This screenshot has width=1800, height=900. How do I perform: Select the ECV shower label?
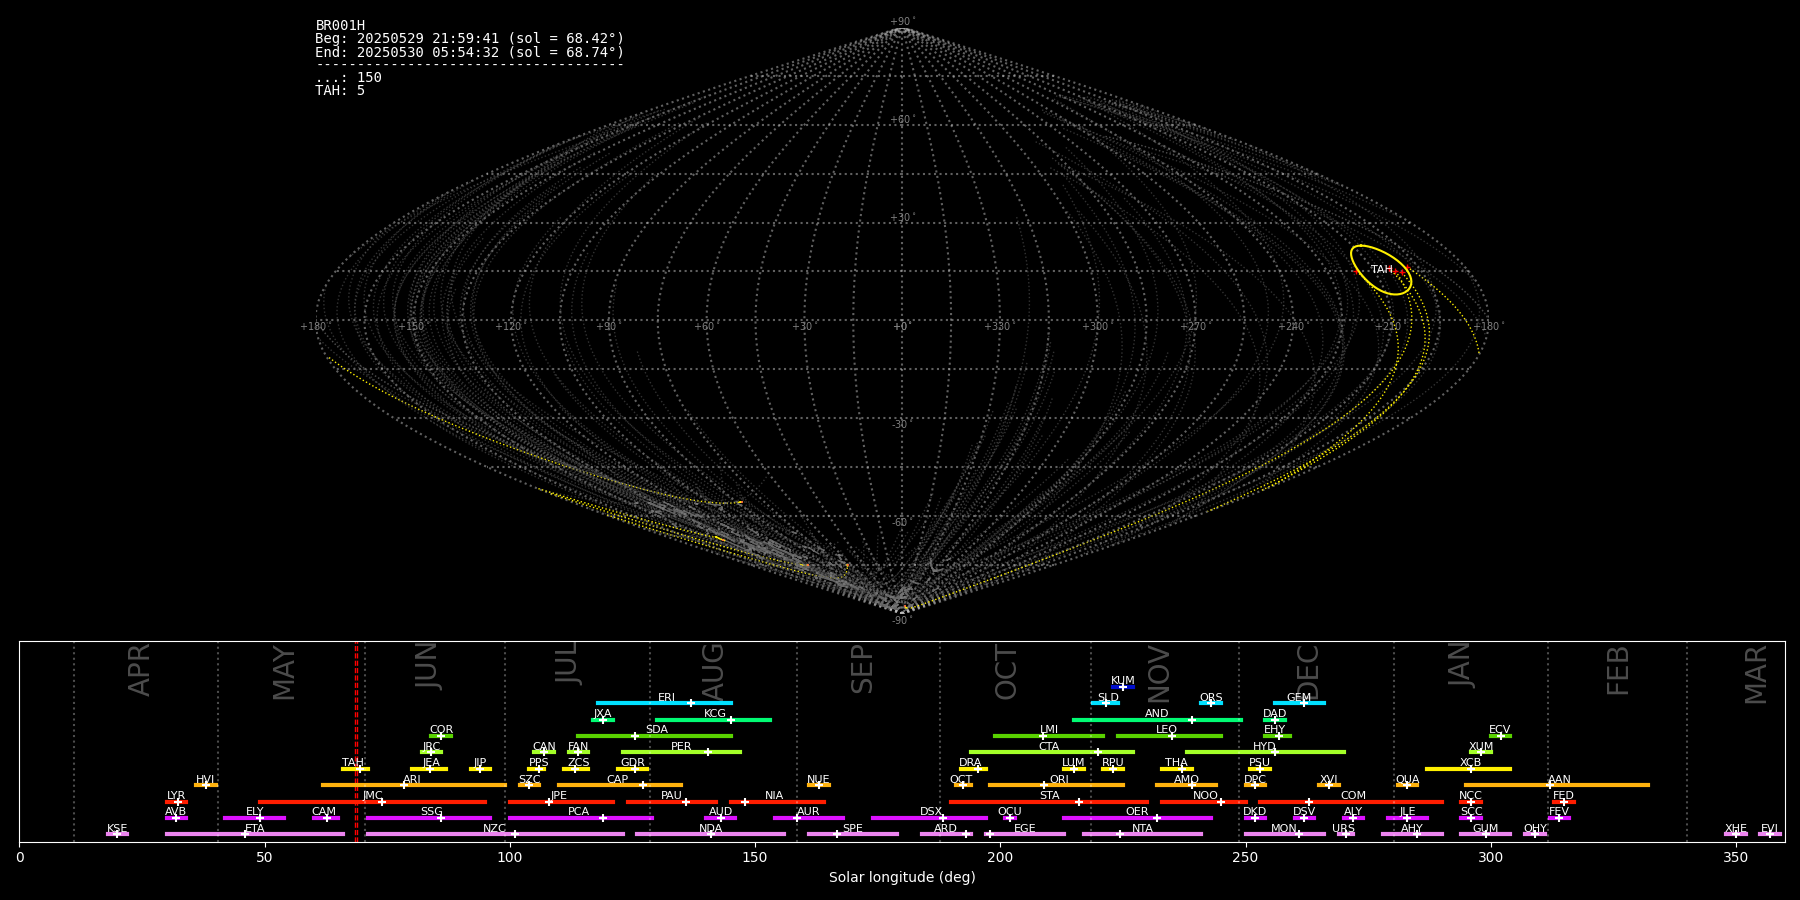[x=1499, y=730]
